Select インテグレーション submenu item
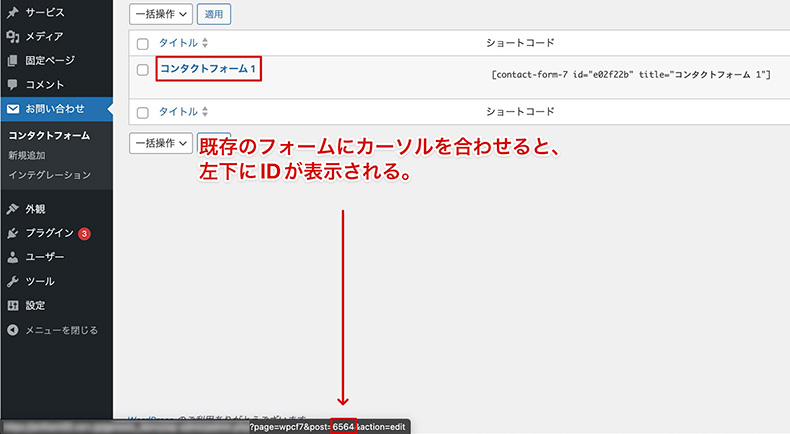This screenshot has width=790, height=434. coord(49,175)
